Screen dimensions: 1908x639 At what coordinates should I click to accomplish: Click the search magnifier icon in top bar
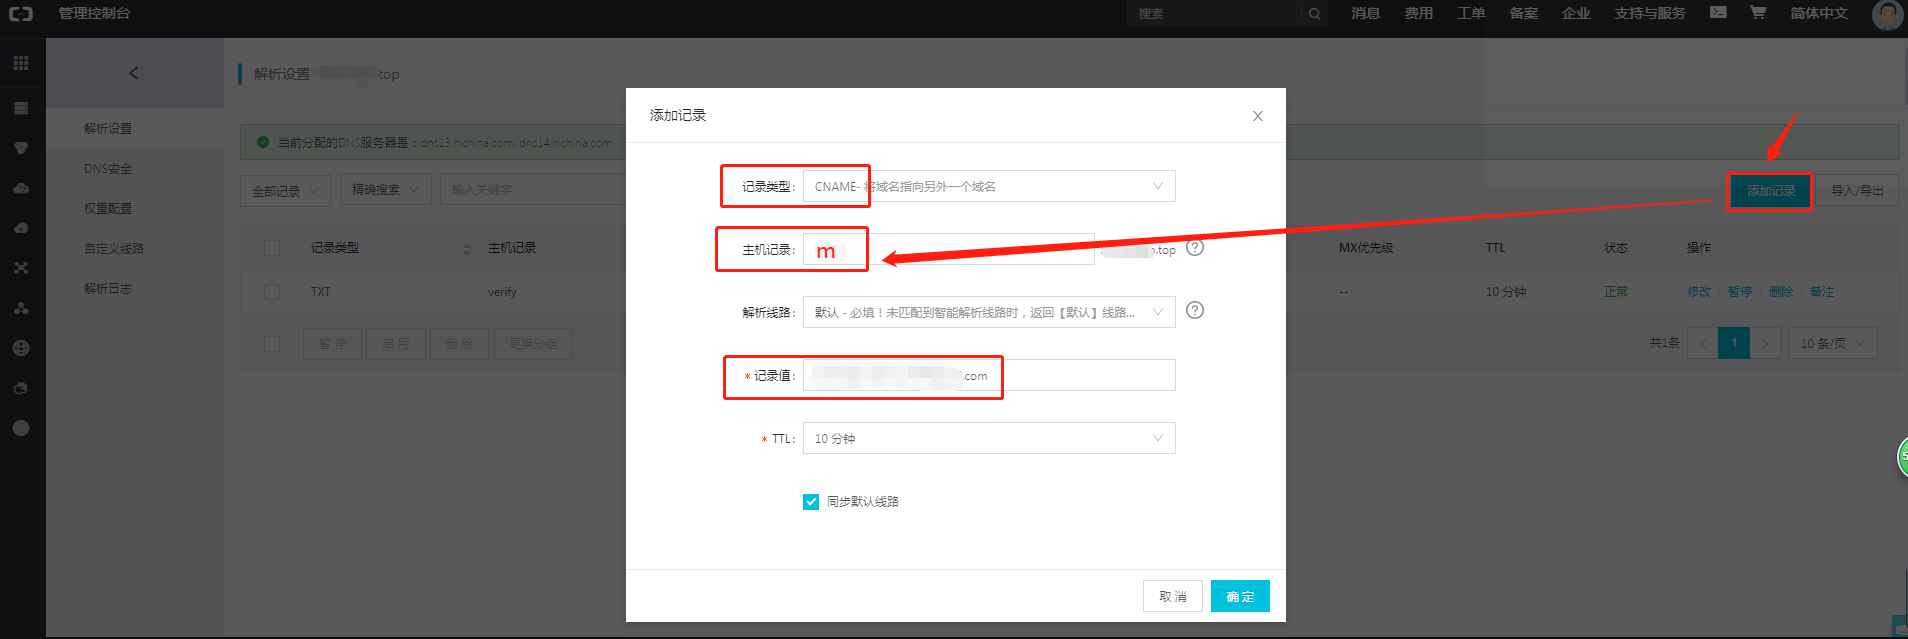pos(1314,14)
